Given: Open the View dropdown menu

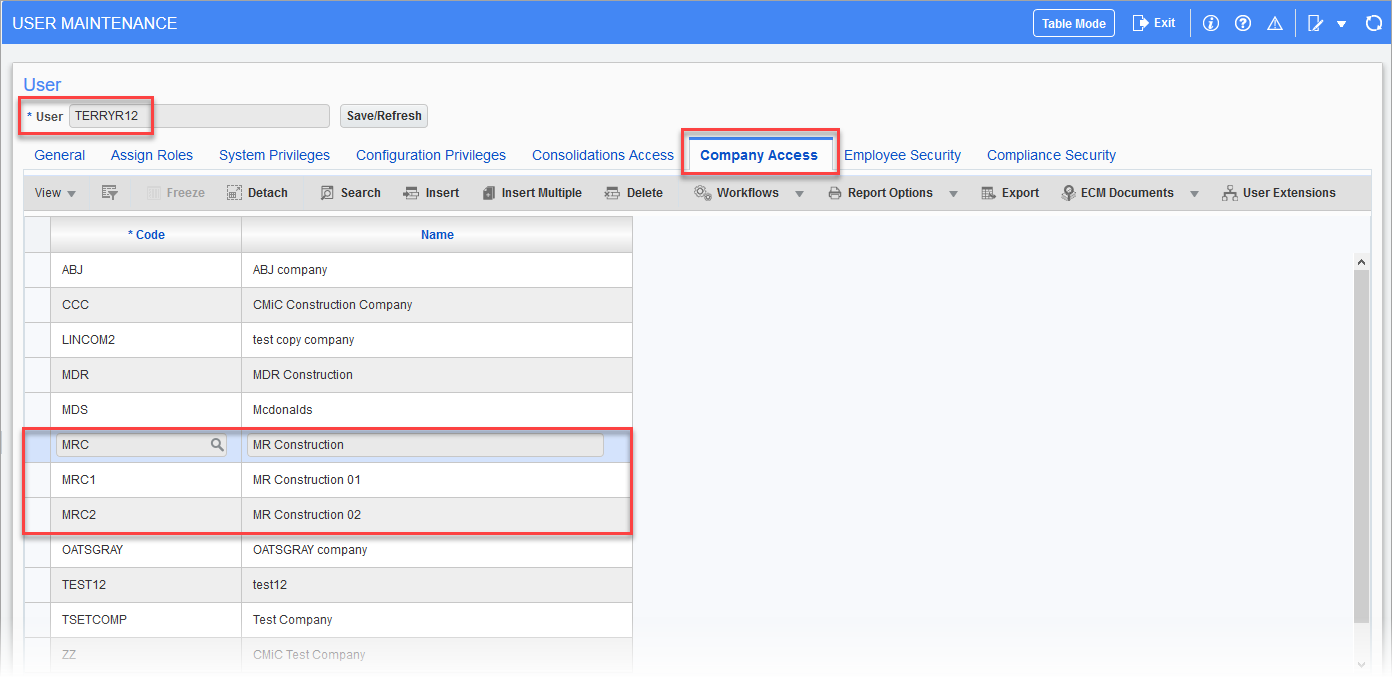Looking at the screenshot, I should coord(56,193).
